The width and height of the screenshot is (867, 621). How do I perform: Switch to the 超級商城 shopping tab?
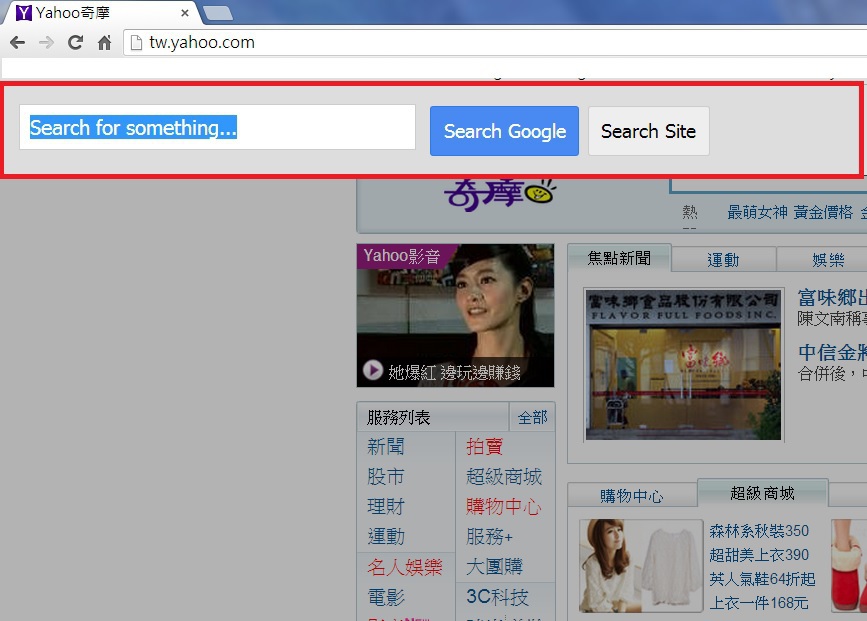[x=762, y=493]
